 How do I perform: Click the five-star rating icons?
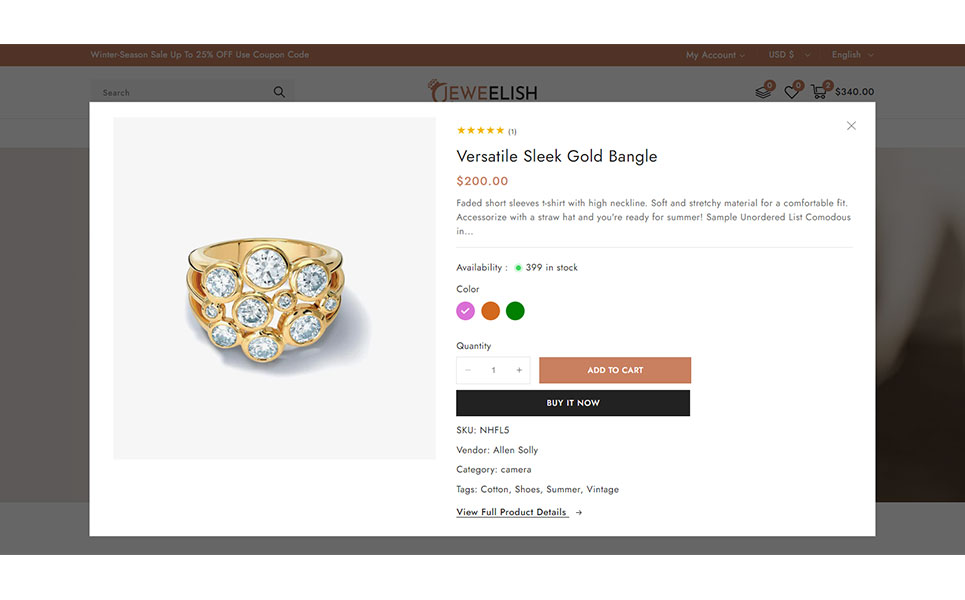pos(480,131)
